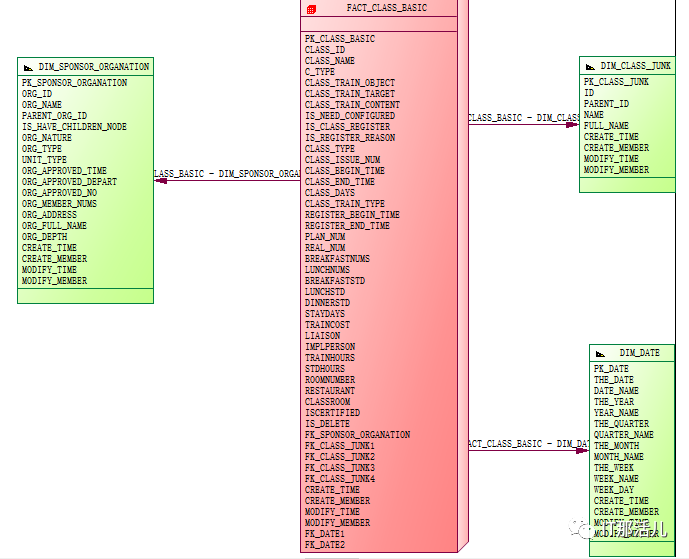Click the C_TYPE column
Viewport: 689px width, 559px height.
click(x=320, y=72)
